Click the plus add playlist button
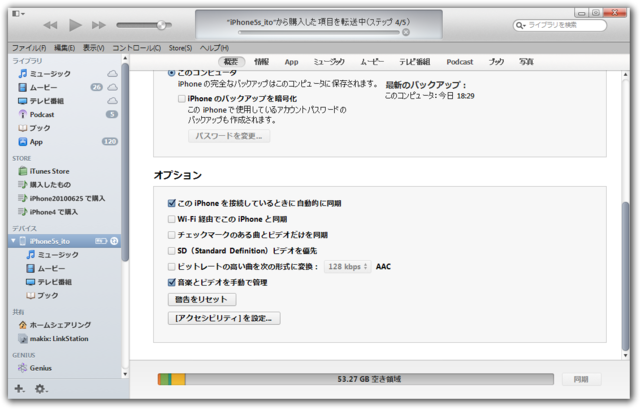This screenshot has height=409, width=640. (x=19, y=388)
